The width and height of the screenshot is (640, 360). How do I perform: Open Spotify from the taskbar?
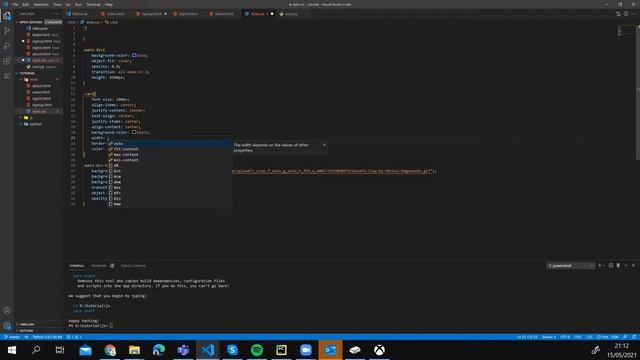click(x=257, y=350)
